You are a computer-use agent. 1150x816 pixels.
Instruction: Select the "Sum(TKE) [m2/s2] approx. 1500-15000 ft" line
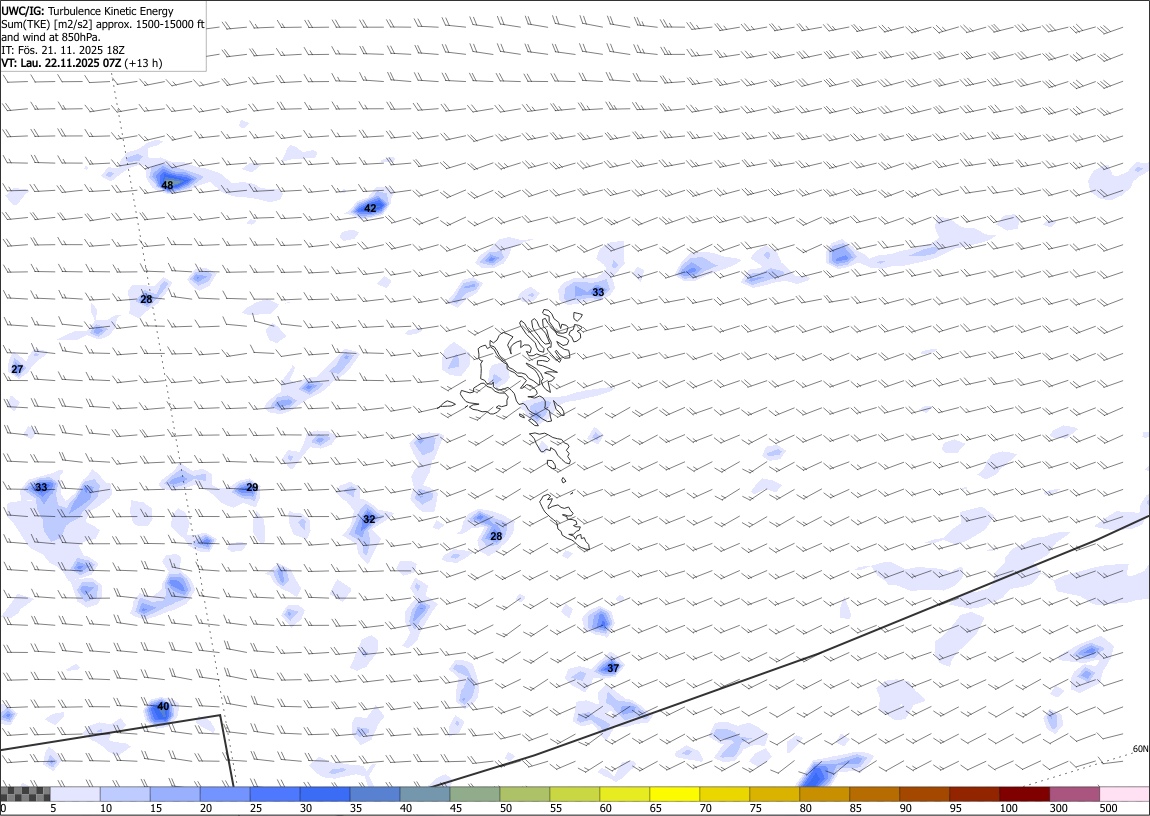[x=103, y=24]
